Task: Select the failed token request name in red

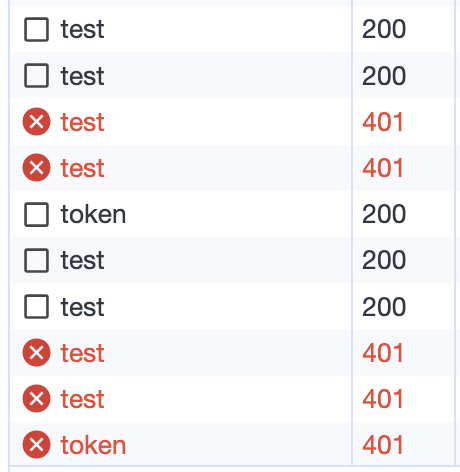Action: (x=93, y=445)
